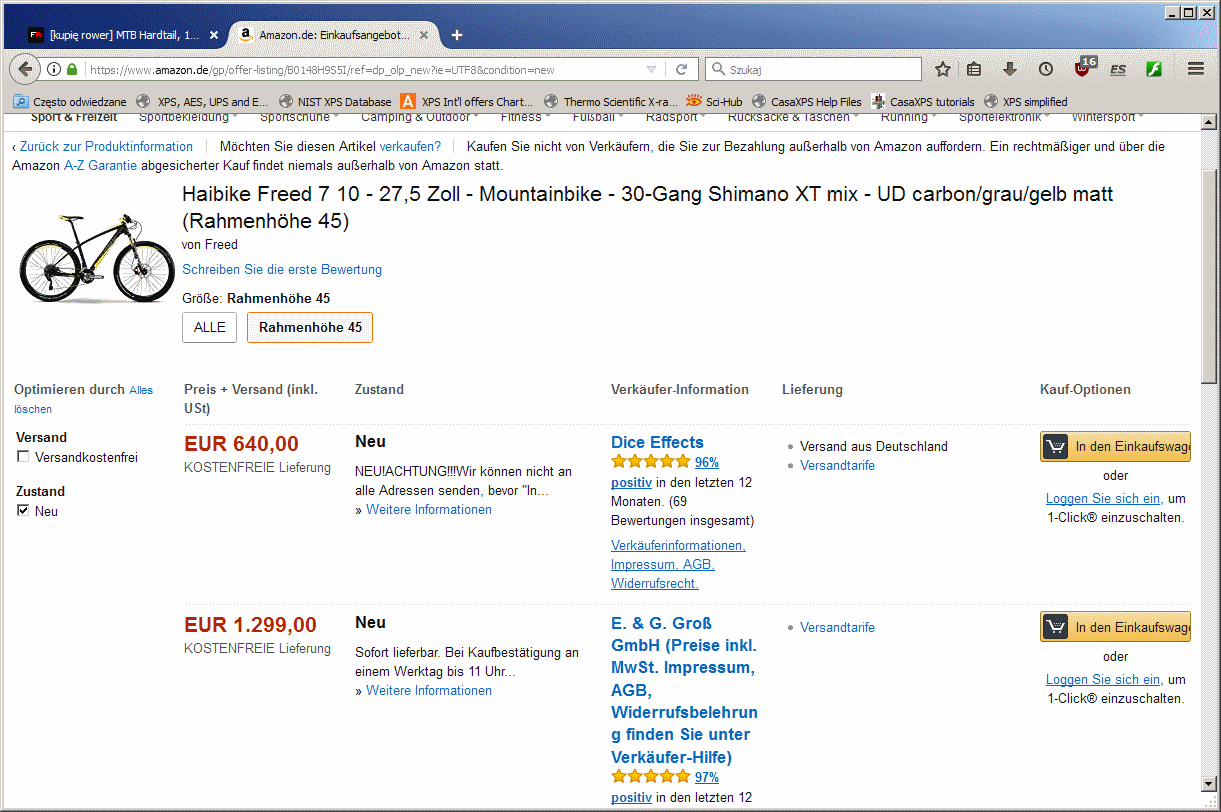Screen dimensions: 1221x812
Task: Enable the Versandkostenfrei checkbox
Action: (23, 457)
